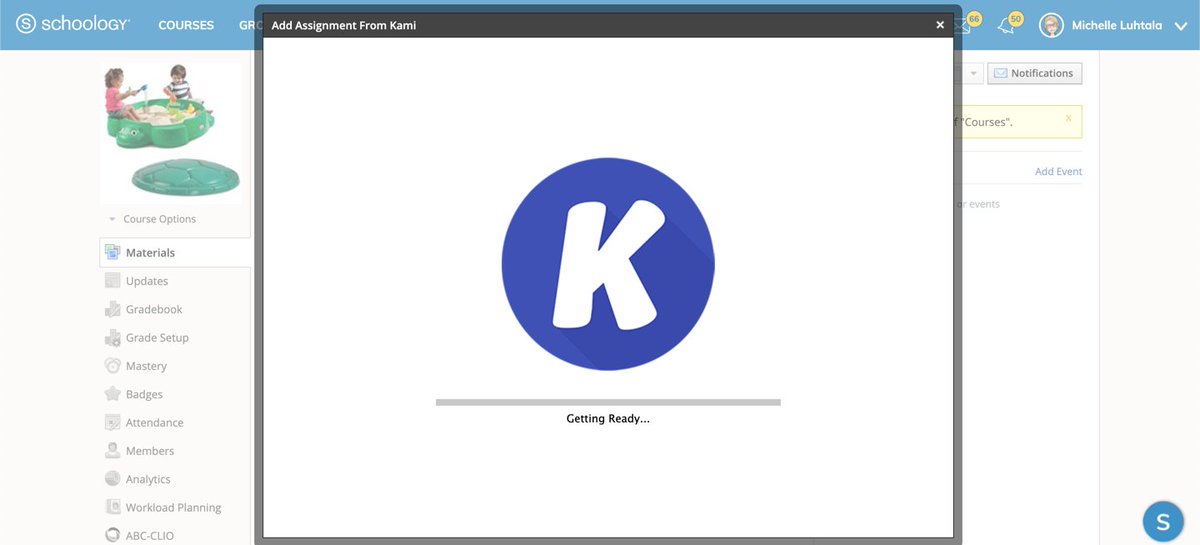Image resolution: width=1200 pixels, height=545 pixels.
Task: Click the Add Assignment From Kami title
Action: pyautogui.click(x=344, y=26)
